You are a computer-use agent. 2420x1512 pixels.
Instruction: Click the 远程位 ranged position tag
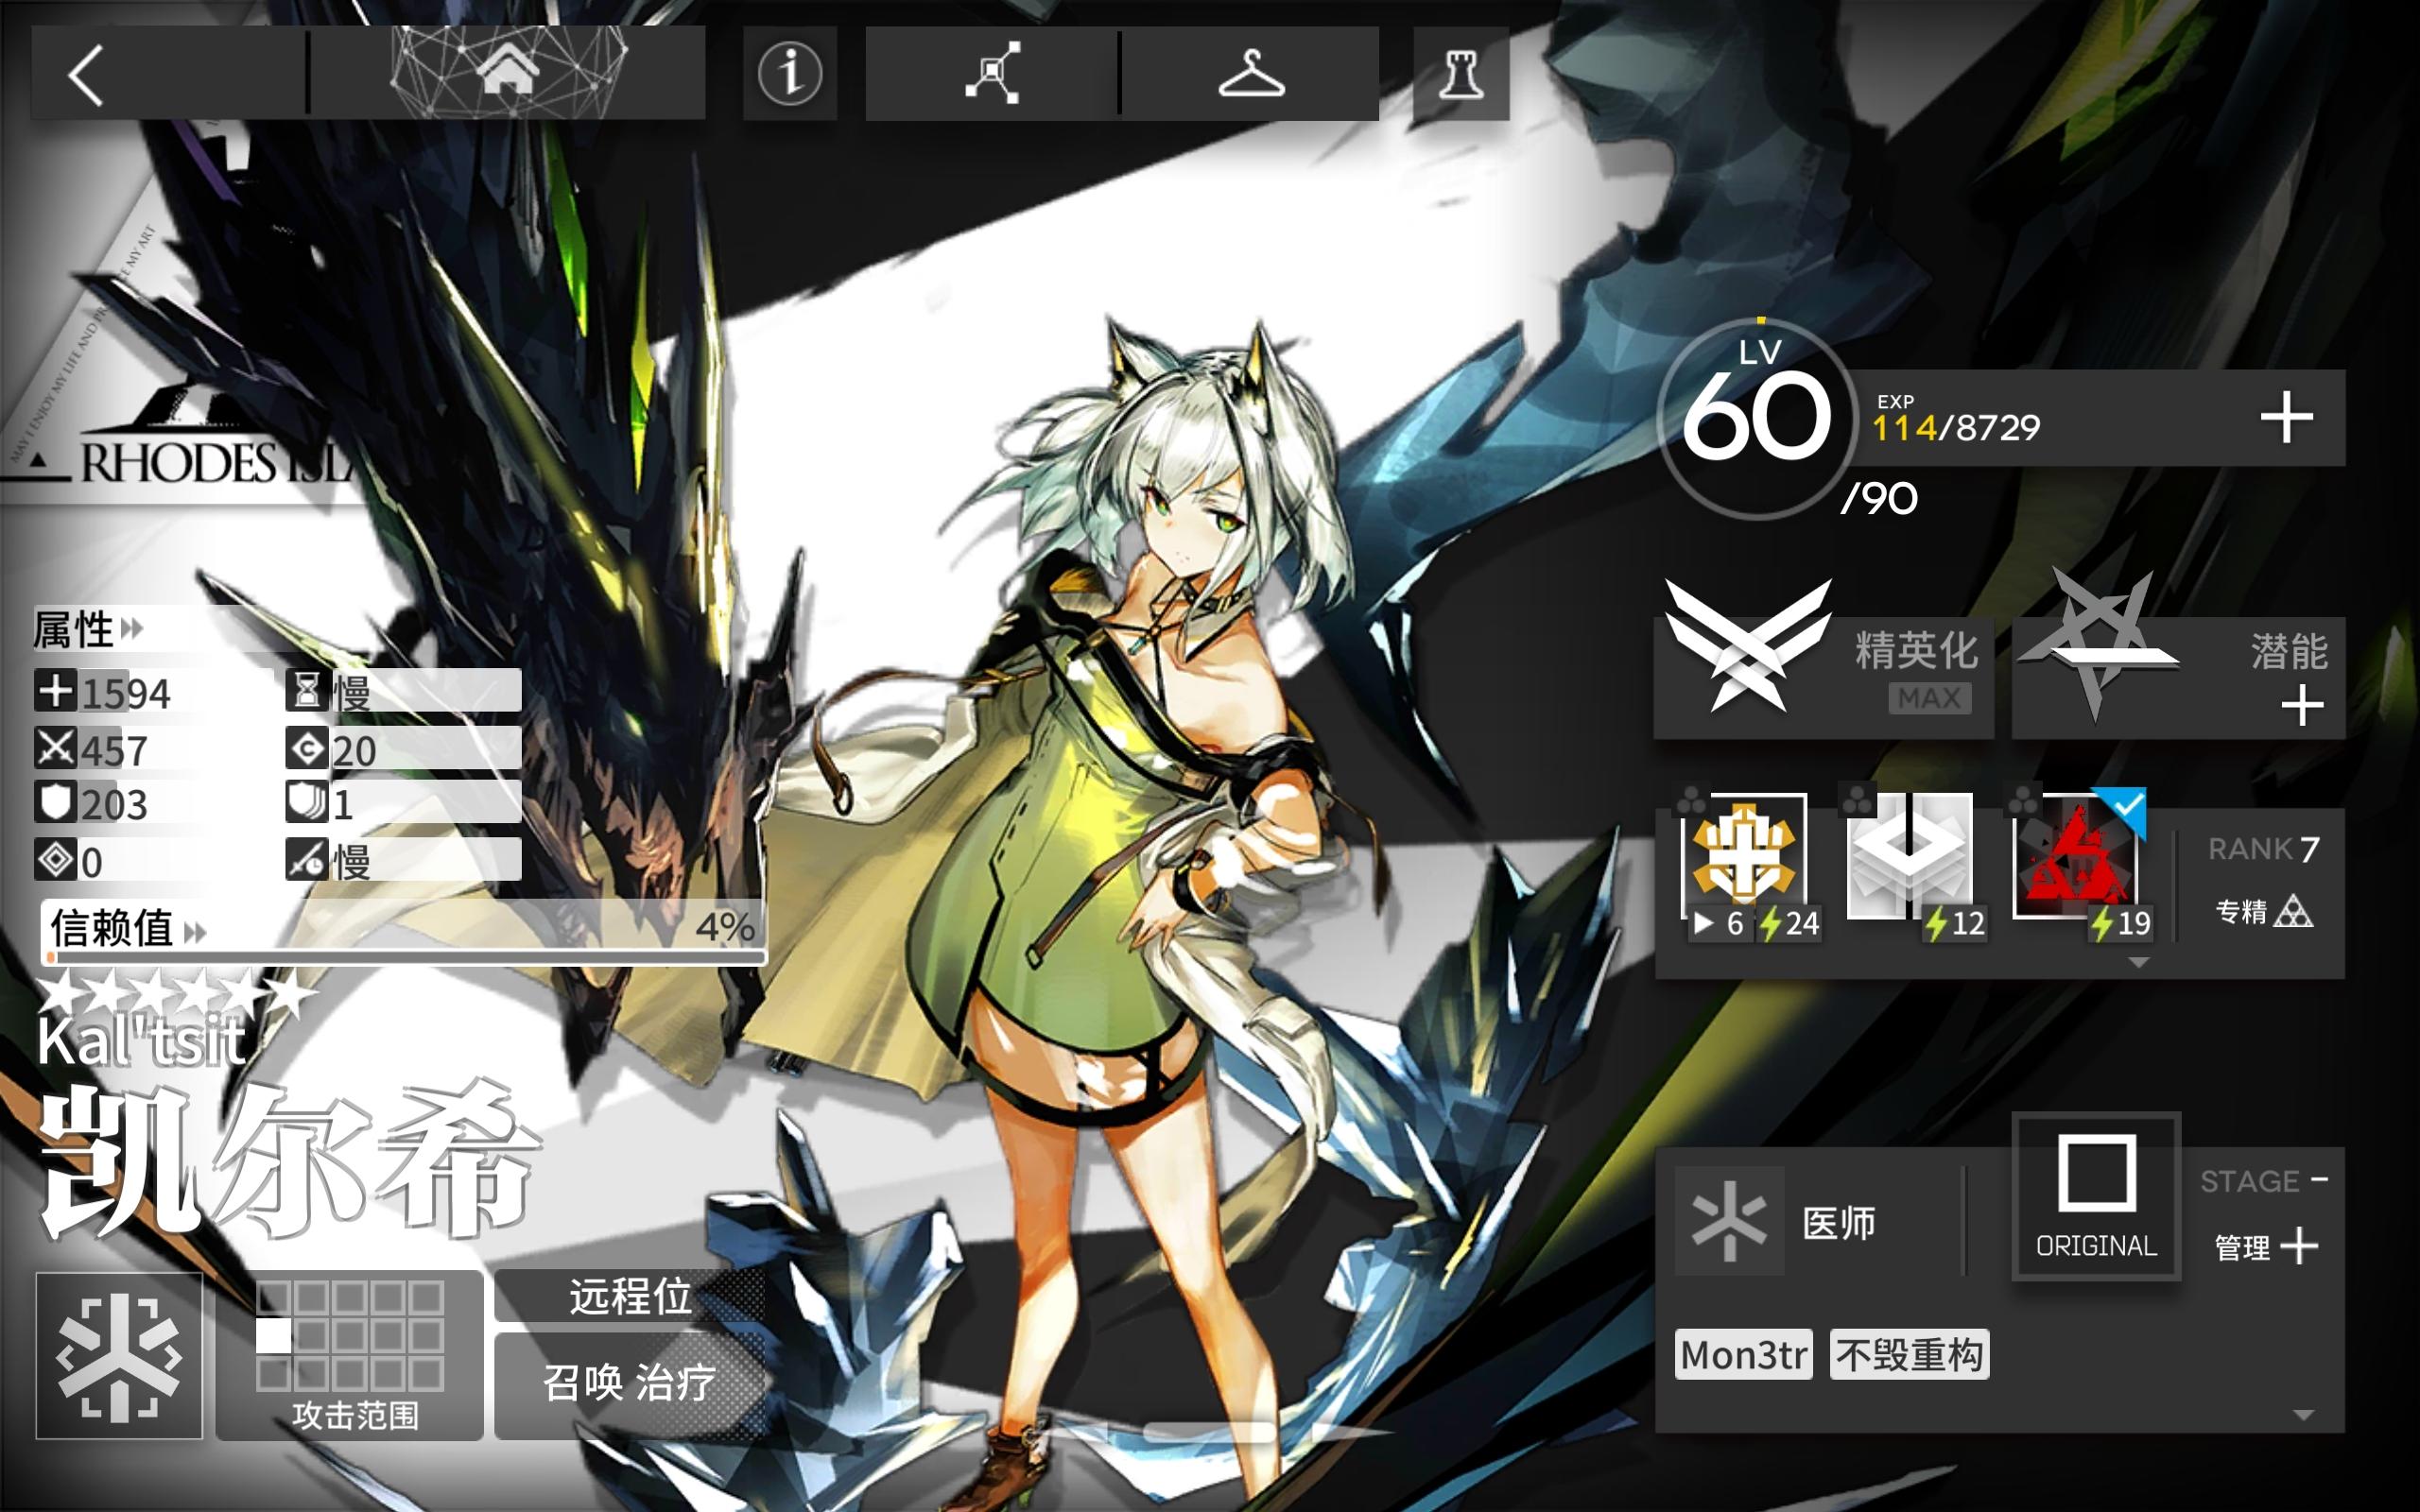click(630, 1296)
